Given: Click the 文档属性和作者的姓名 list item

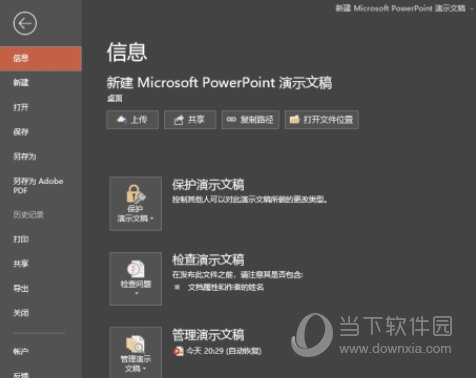Looking at the screenshot, I should (226, 287).
